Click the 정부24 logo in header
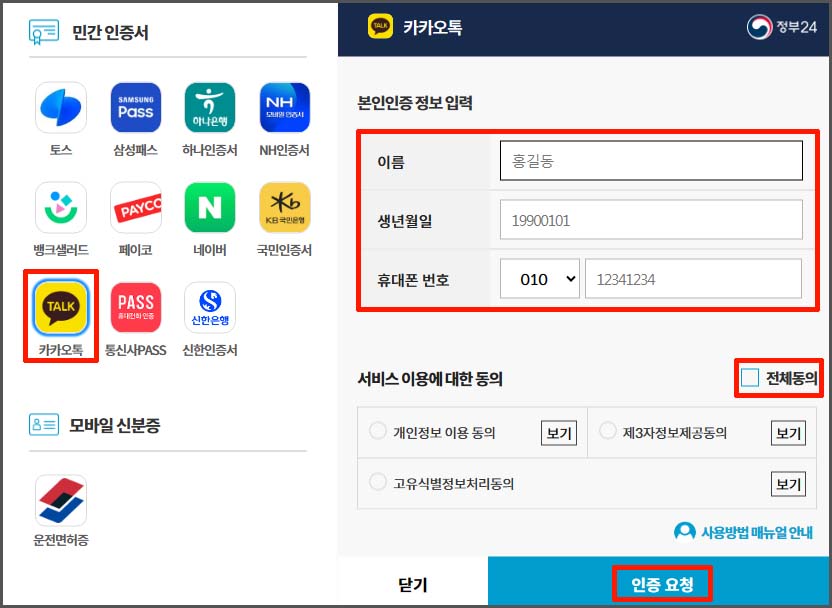This screenshot has width=832, height=608. (x=782, y=27)
